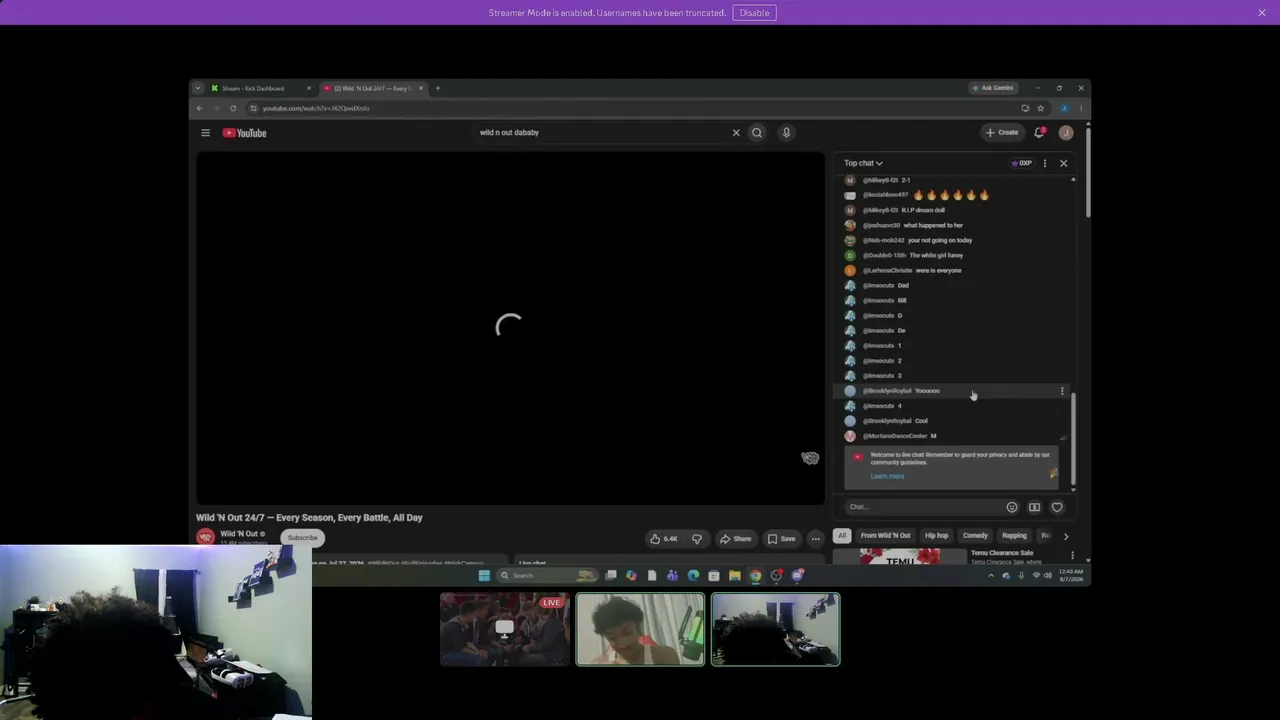This screenshot has width=1280, height=720.
Task: Reload the YouTube page
Action: click(233, 108)
